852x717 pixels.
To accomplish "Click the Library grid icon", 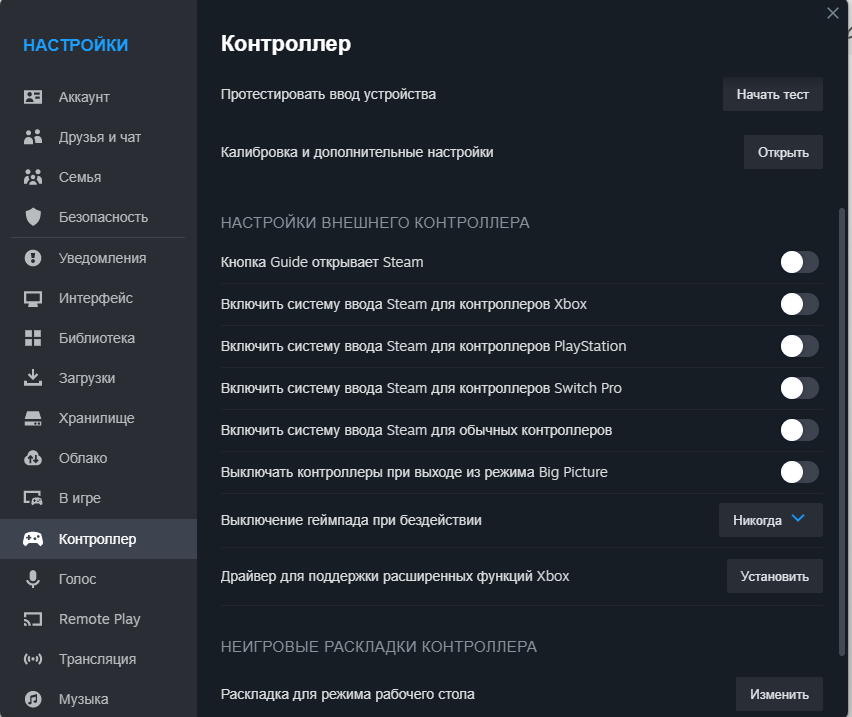I will pyautogui.click(x=33, y=338).
